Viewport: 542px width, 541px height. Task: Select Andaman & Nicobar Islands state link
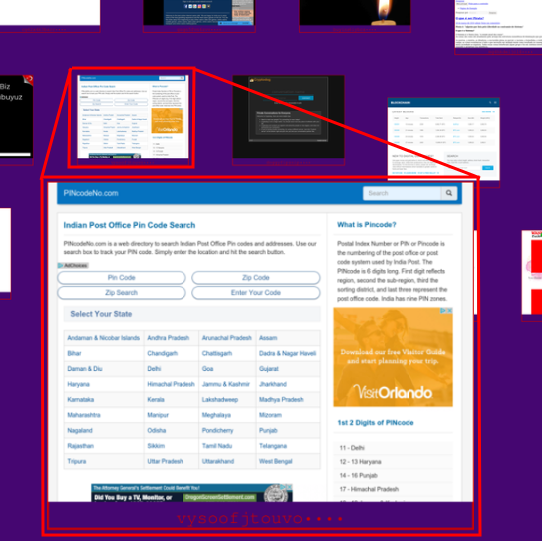pos(104,338)
